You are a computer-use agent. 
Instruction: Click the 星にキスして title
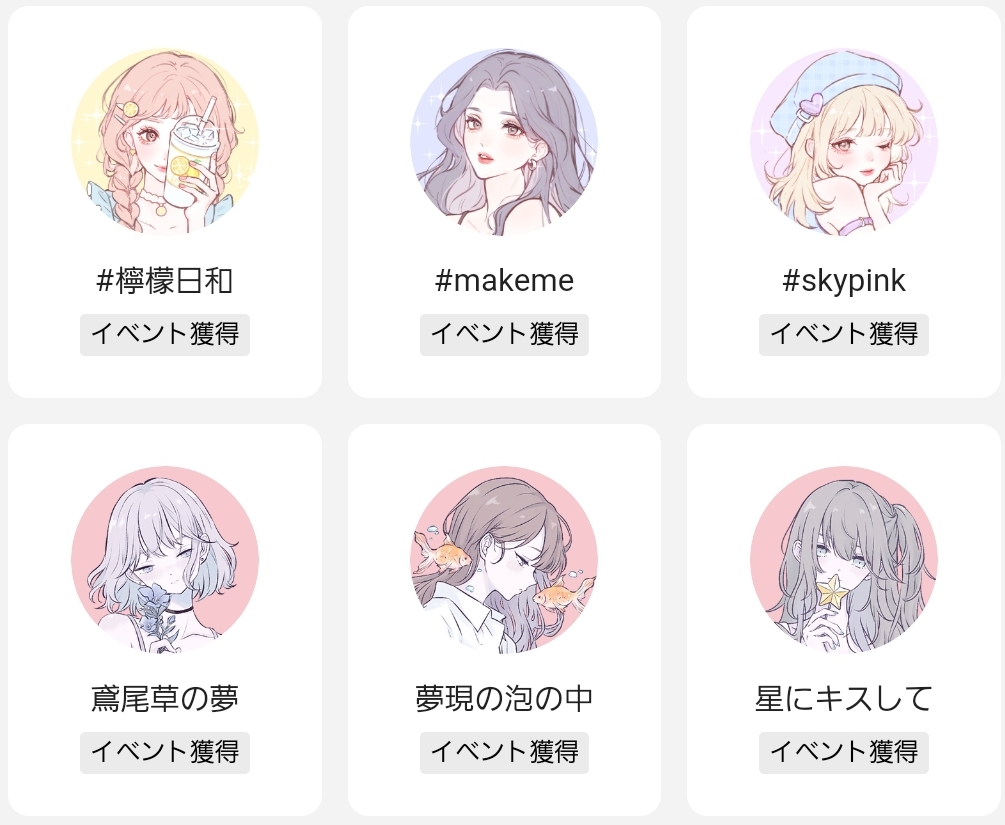click(843, 698)
